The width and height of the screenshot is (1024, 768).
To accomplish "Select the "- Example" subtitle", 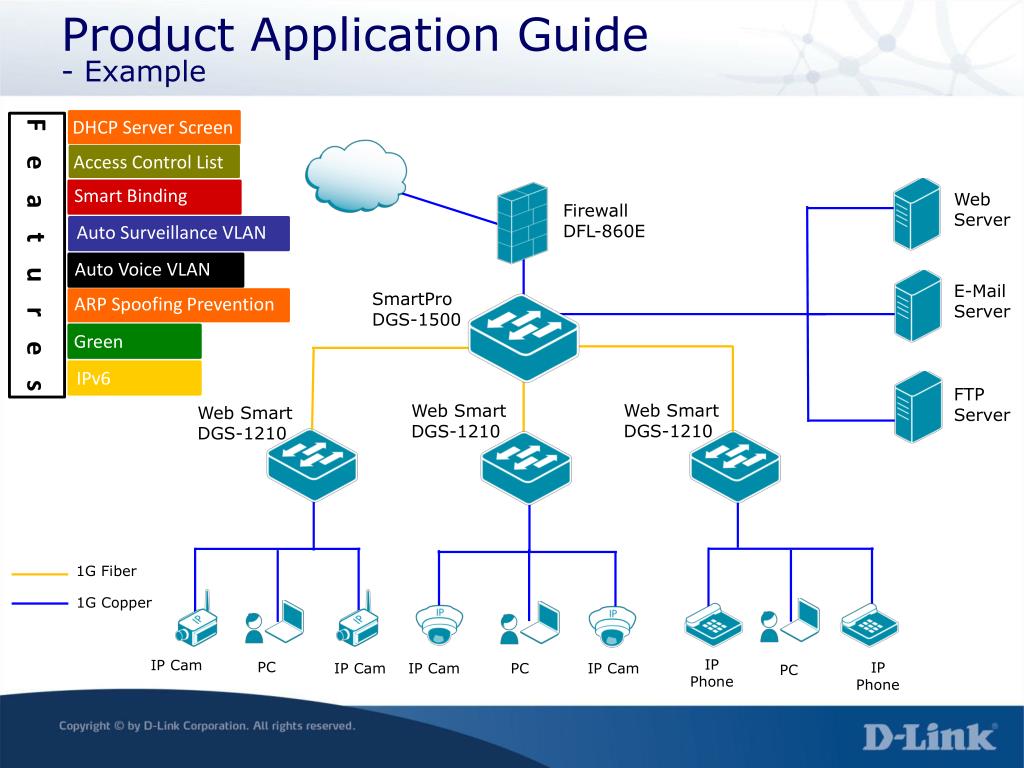I will click(x=134, y=72).
